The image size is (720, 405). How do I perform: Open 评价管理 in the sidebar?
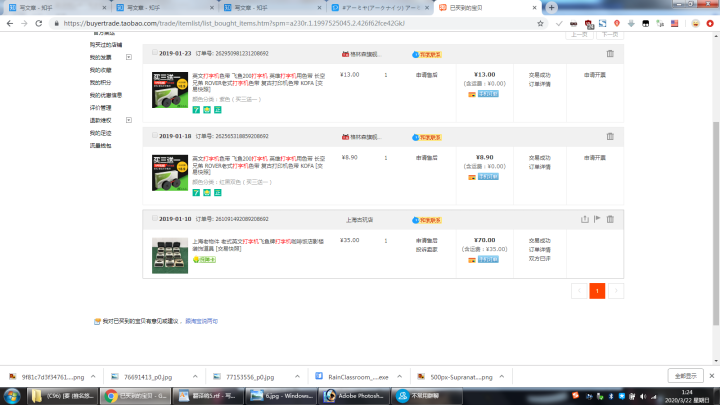100,108
